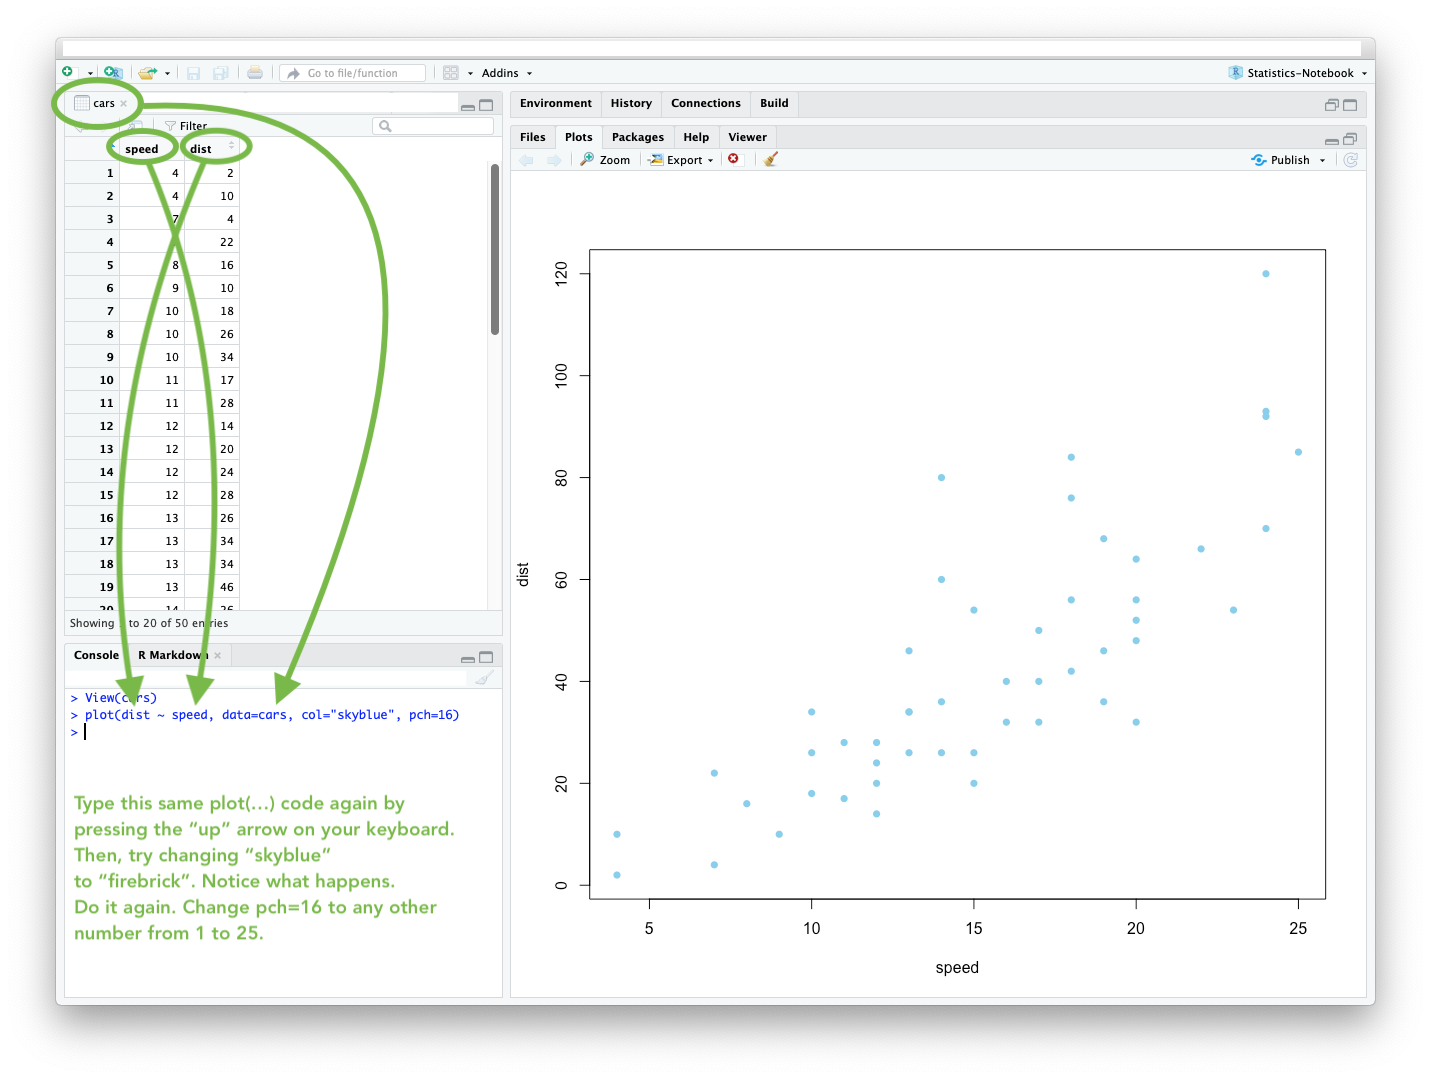
Task: Remove current plot with the red X icon
Action: (x=733, y=159)
